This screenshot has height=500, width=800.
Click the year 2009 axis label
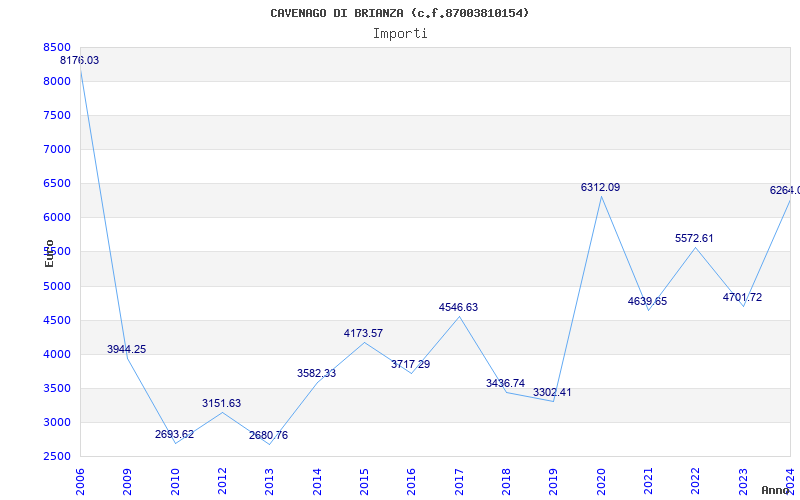pyautogui.click(x=127, y=482)
